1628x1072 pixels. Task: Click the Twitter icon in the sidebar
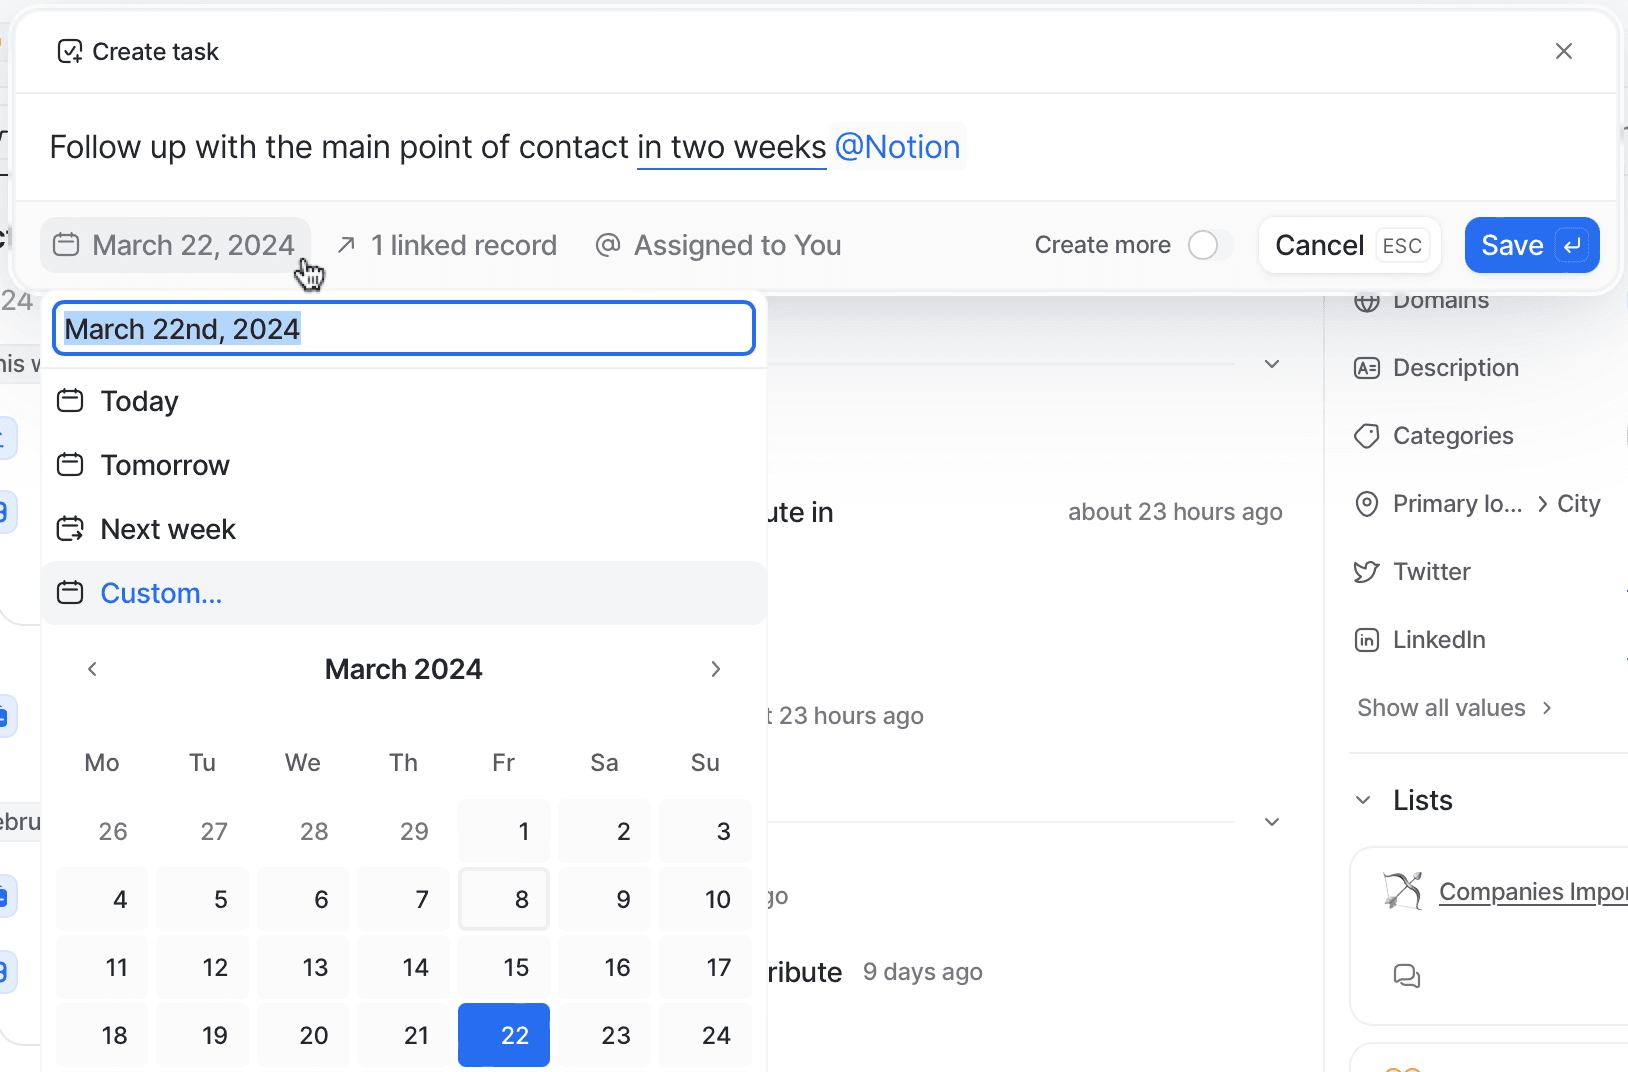pyautogui.click(x=1367, y=571)
